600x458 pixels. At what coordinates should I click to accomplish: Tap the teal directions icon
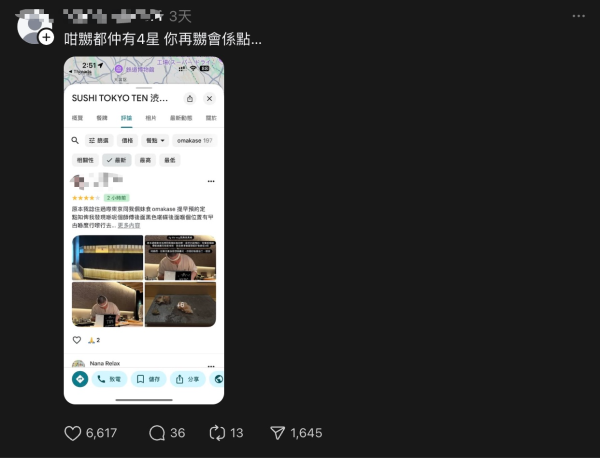point(80,379)
